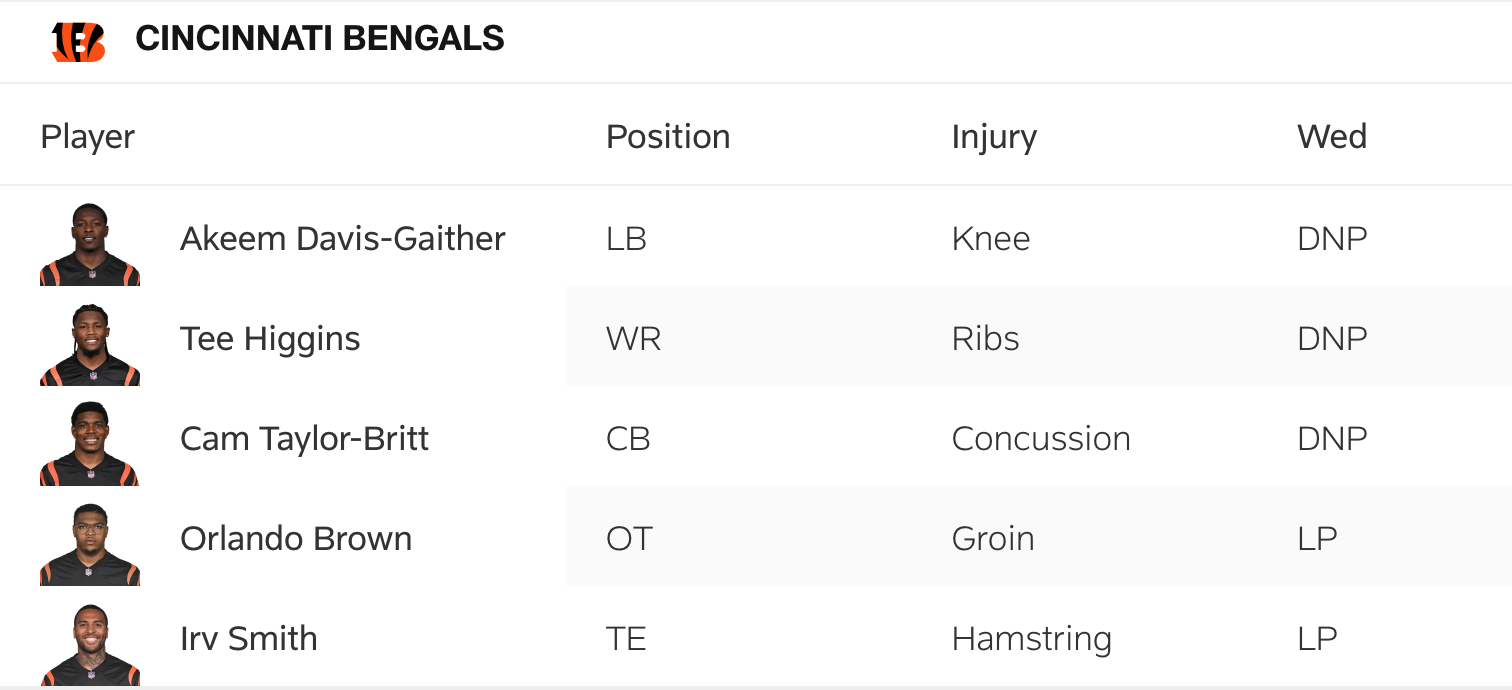
Task: Click Akeem Davis-Gaither's headshot photo
Action: (90, 244)
